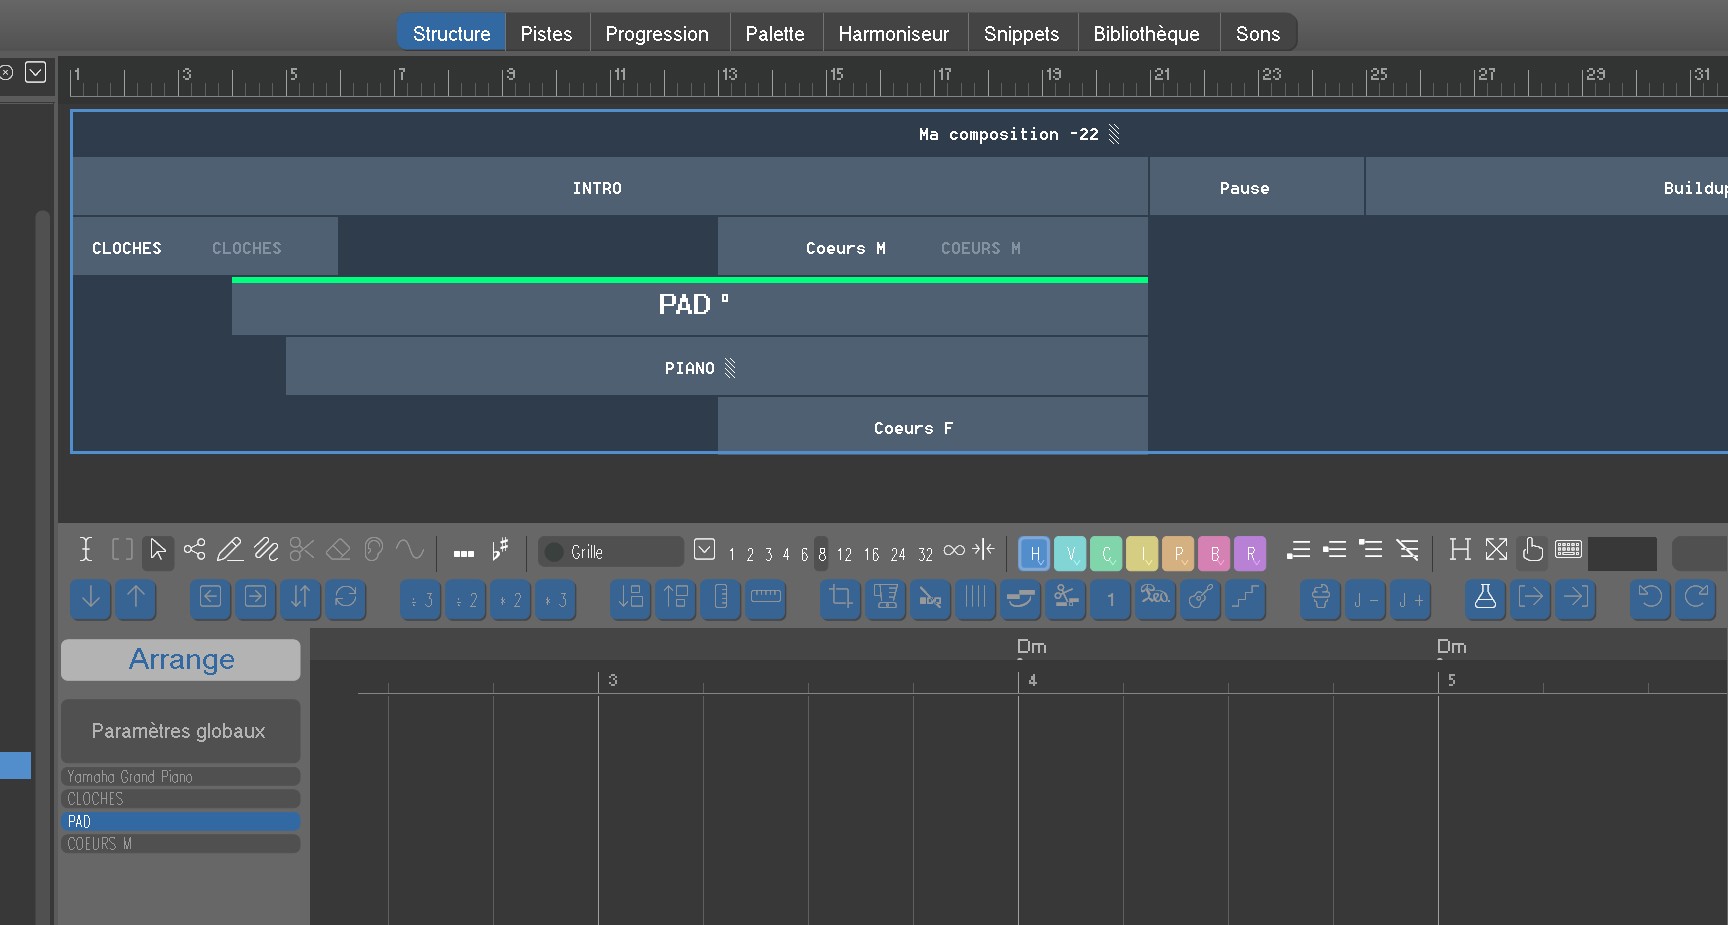The height and width of the screenshot is (925, 1728).
Task: Select the pencil draw tool
Action: [x=229, y=550]
